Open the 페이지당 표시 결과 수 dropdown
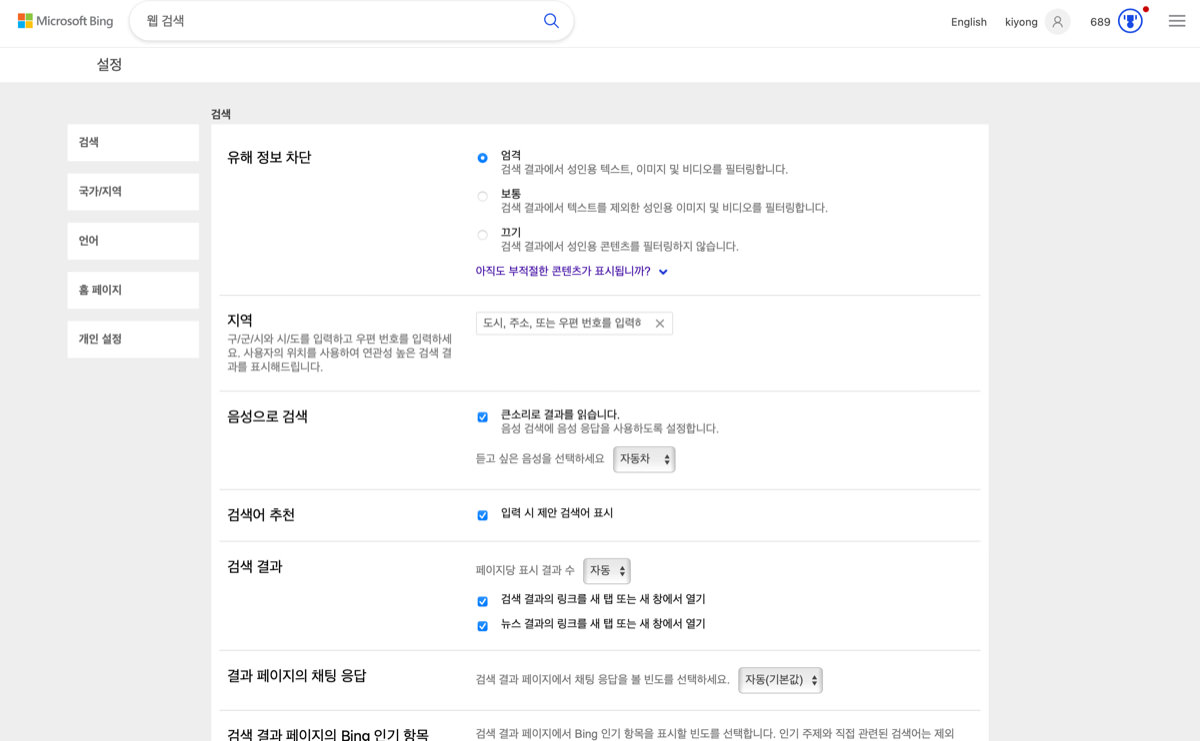The width and height of the screenshot is (1200, 741). click(x=606, y=571)
